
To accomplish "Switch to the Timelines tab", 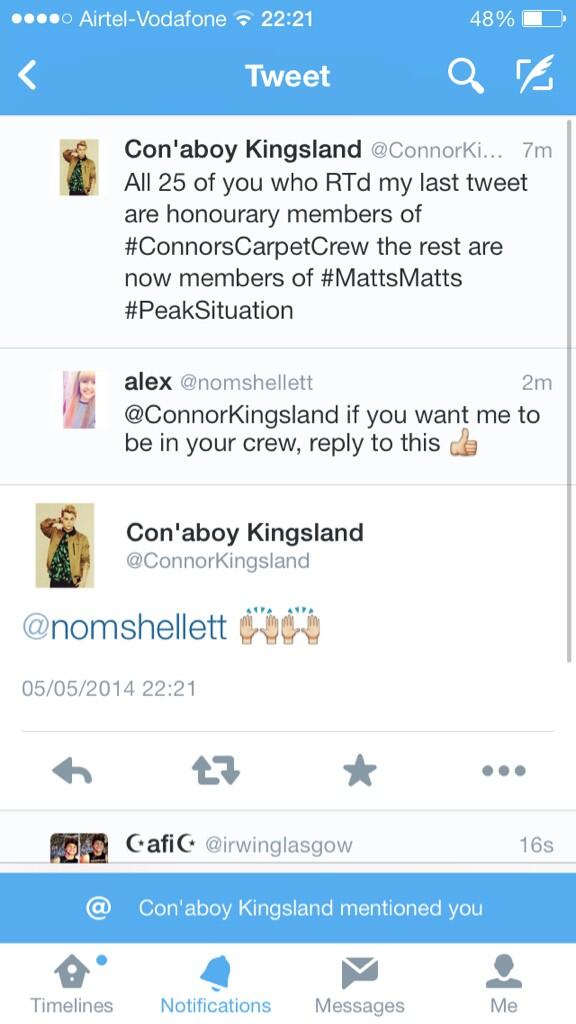I will [72, 984].
